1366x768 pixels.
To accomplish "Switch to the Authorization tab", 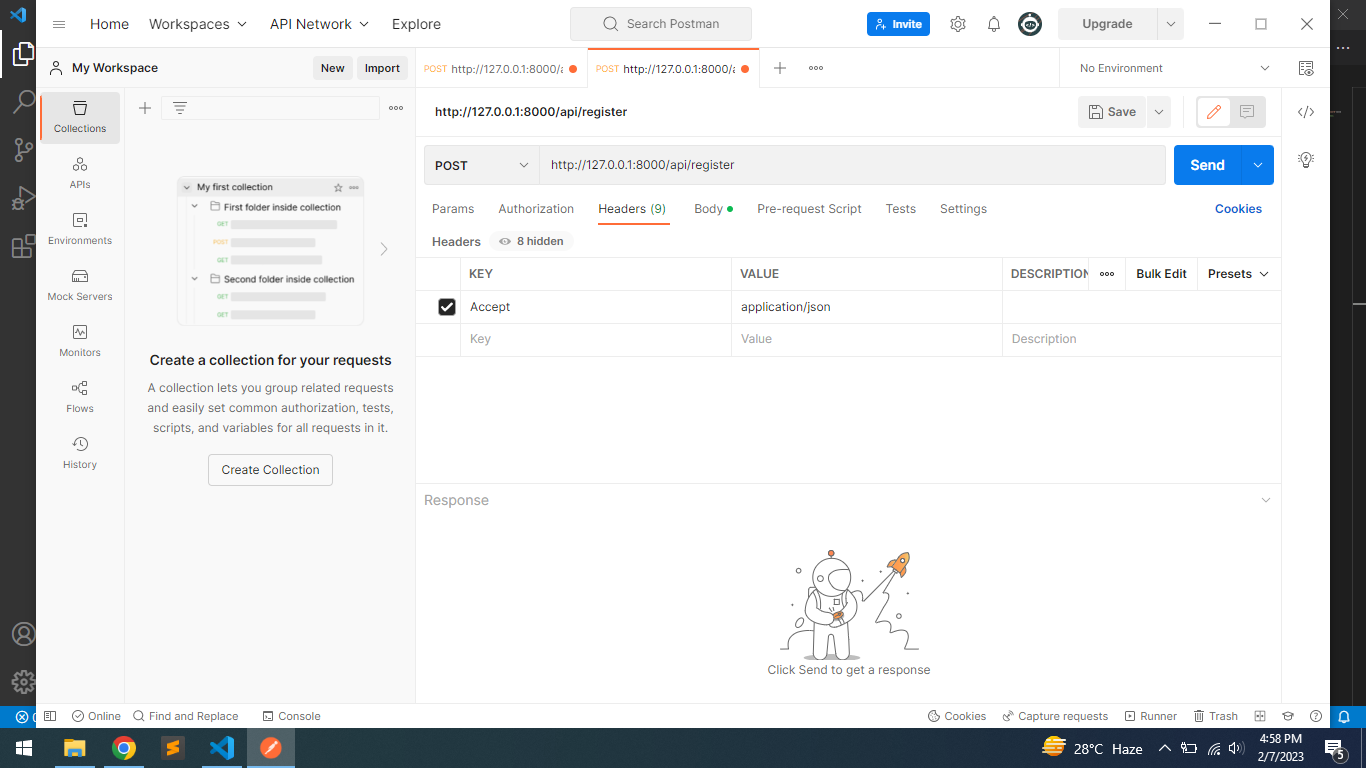I will pos(536,209).
